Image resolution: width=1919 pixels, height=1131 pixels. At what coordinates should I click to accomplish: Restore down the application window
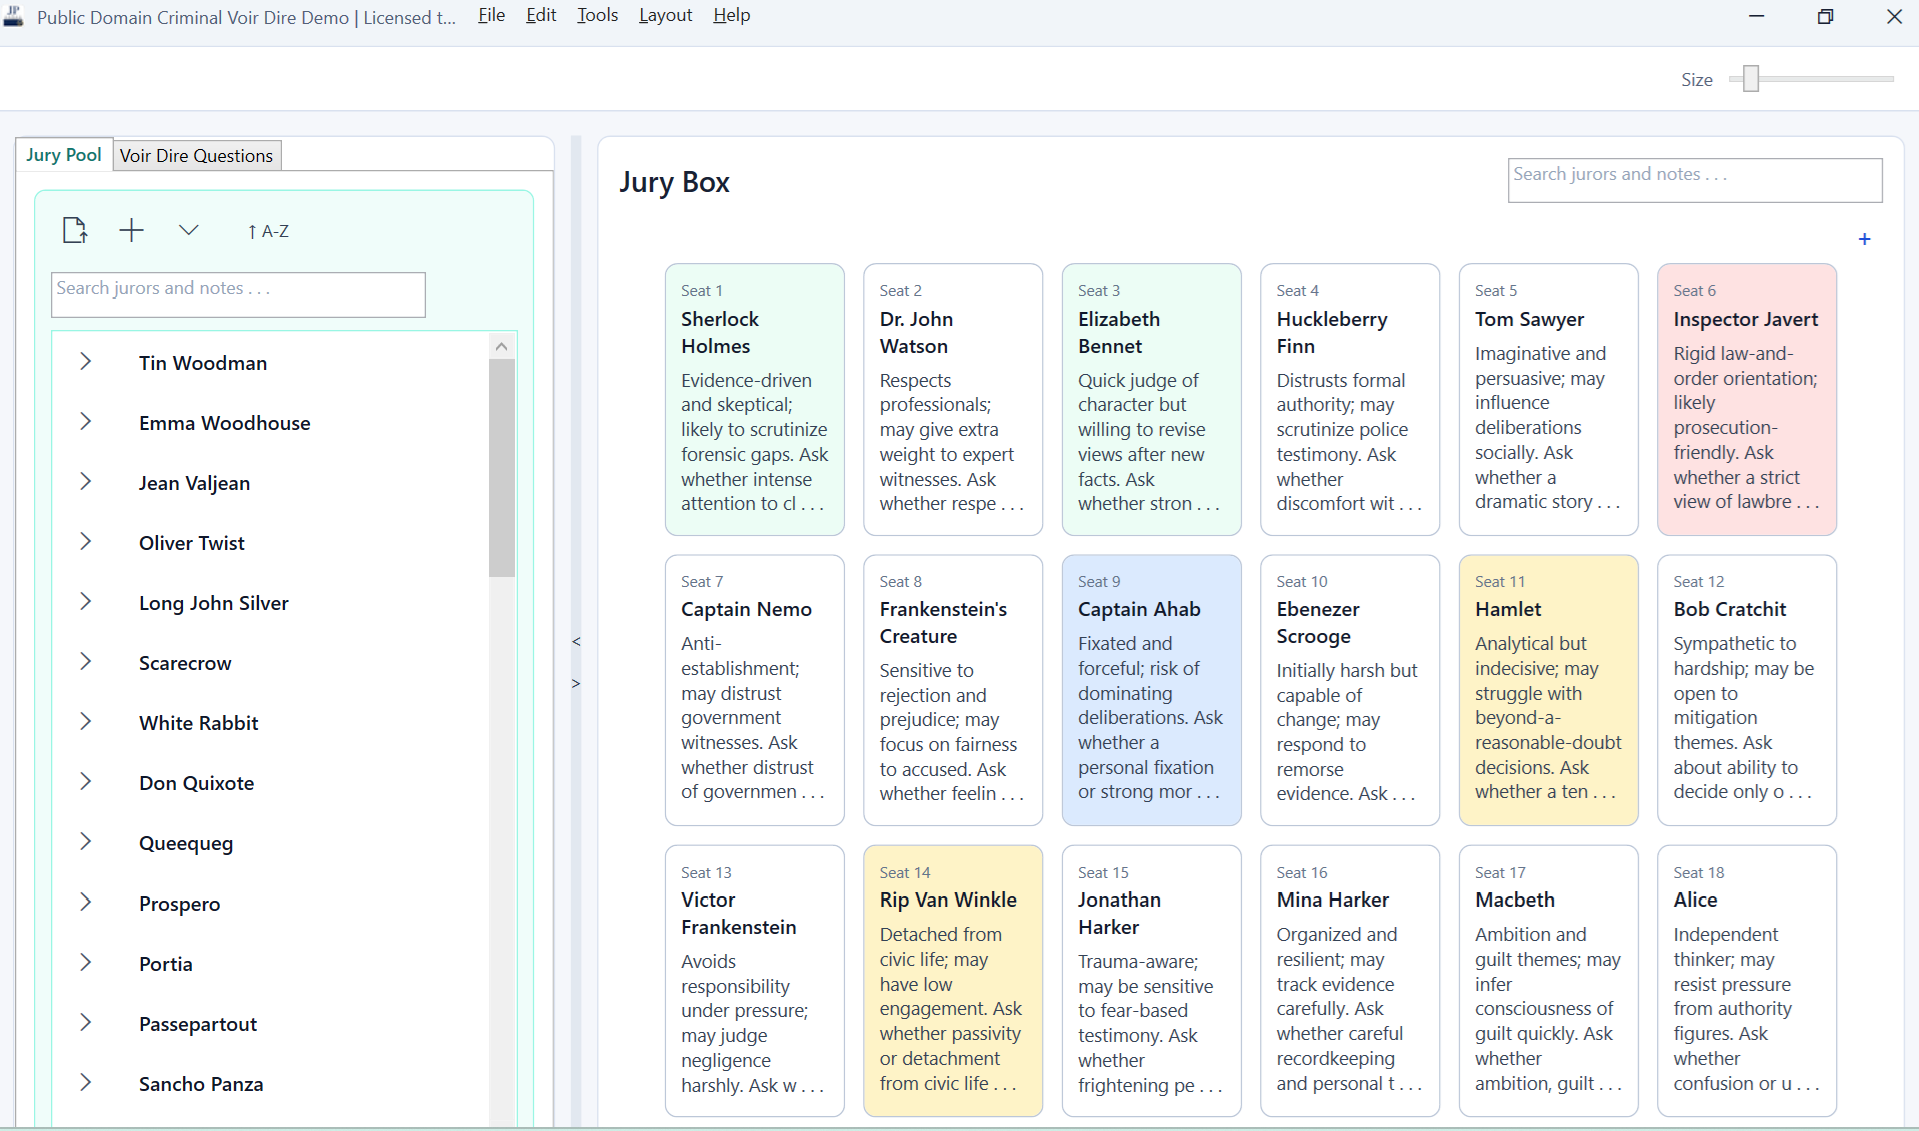coord(1825,16)
